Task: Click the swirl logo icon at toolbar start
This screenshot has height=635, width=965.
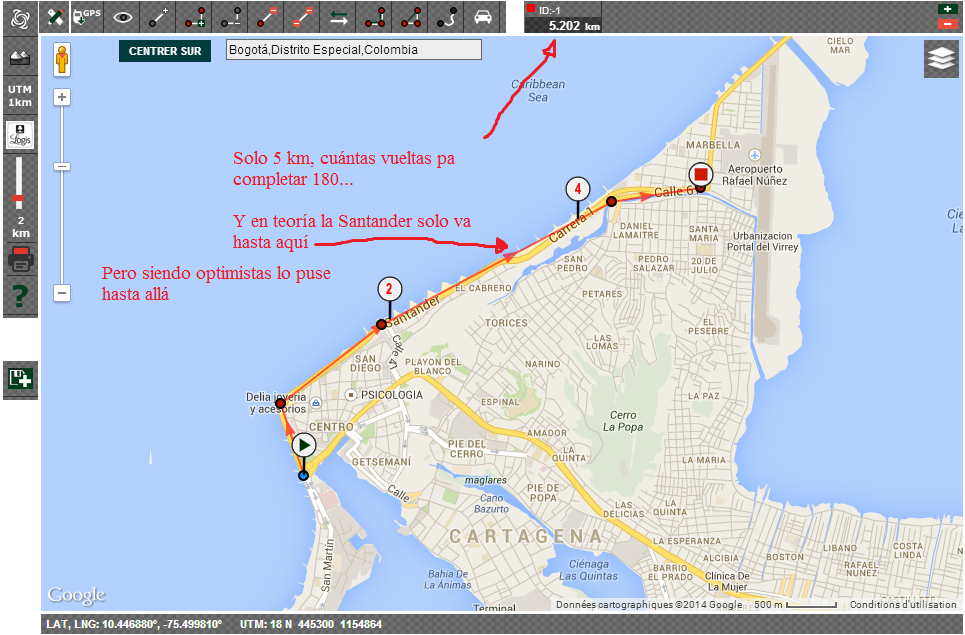Action: pos(20,18)
